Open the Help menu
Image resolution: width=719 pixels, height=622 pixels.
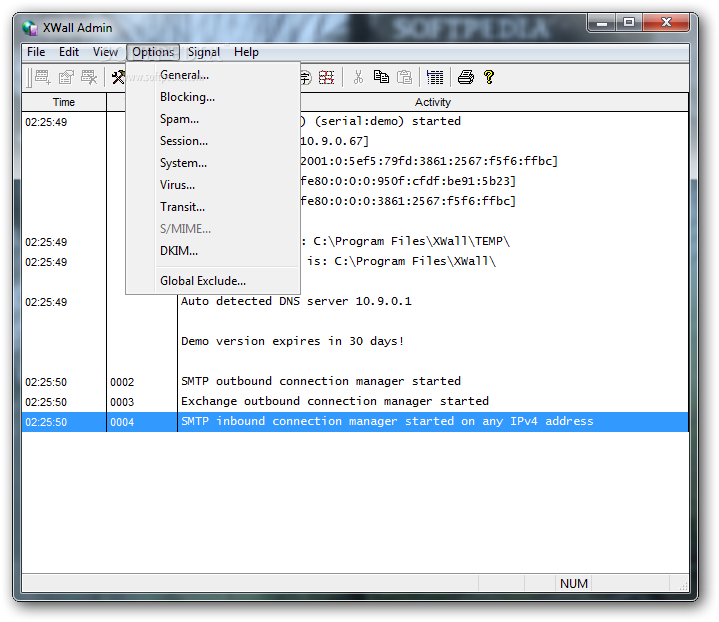246,52
